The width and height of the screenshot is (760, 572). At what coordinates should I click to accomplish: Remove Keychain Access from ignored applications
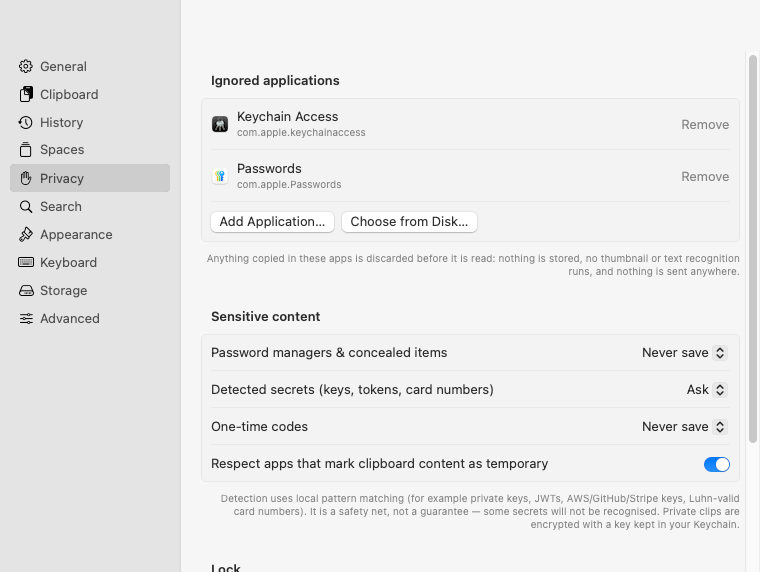705,125
